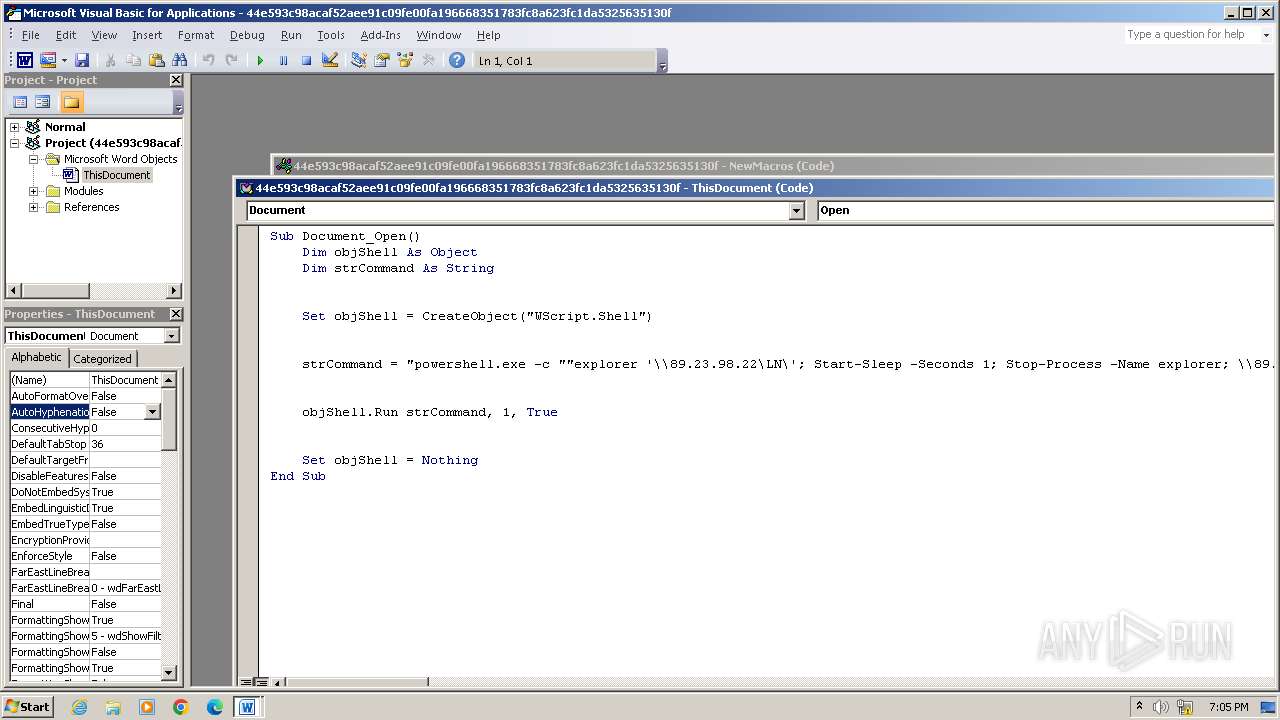
Task: Switch to Procedure View in code window
Action: coord(246,683)
